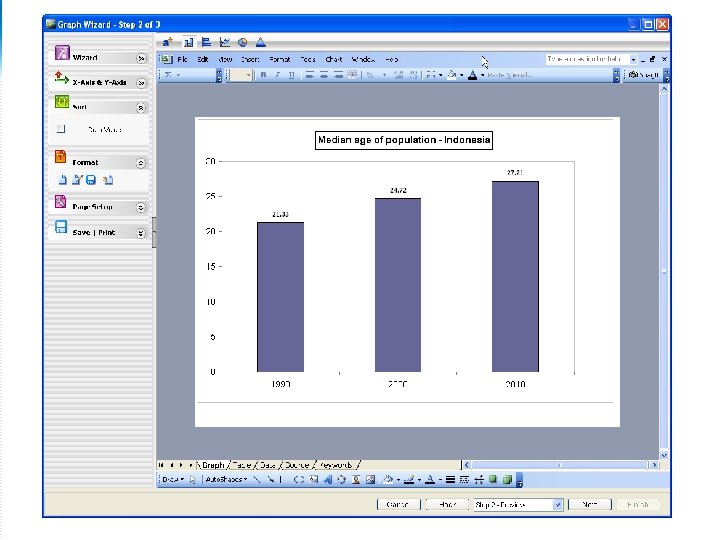This screenshot has height=540, width=720.
Task: Open the Step 2 dropdown at bottom
Action: point(557,505)
